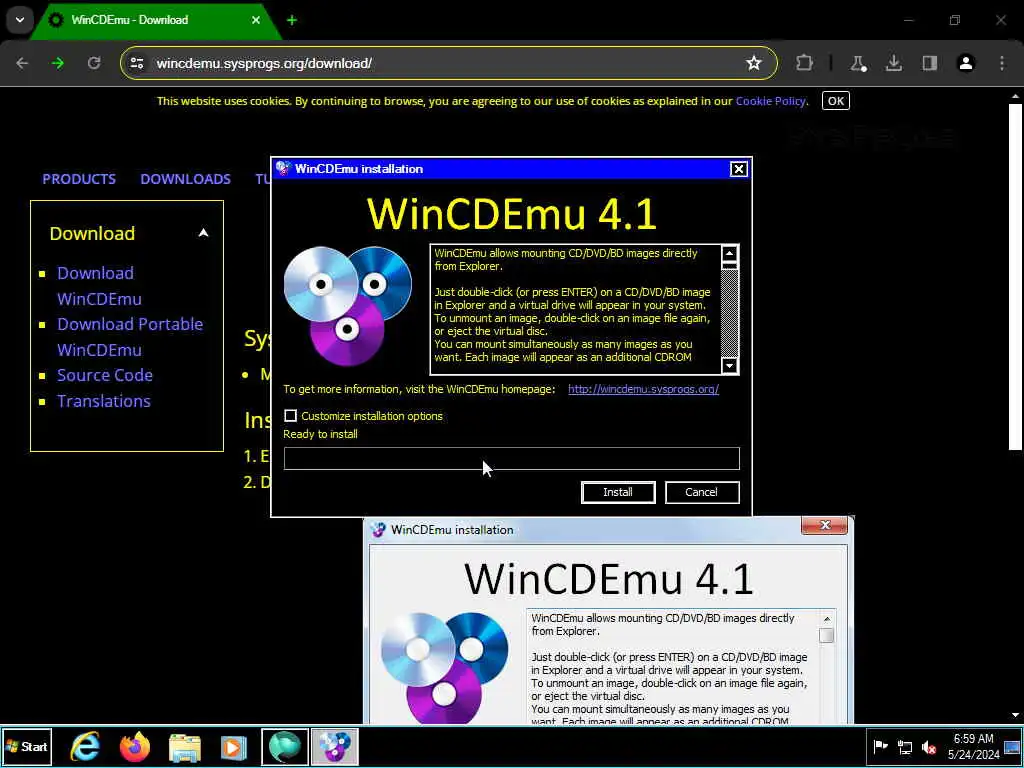Click description scrollbar down arrow in dark installer
Viewport: 1024px width, 768px height.
[x=729, y=365]
